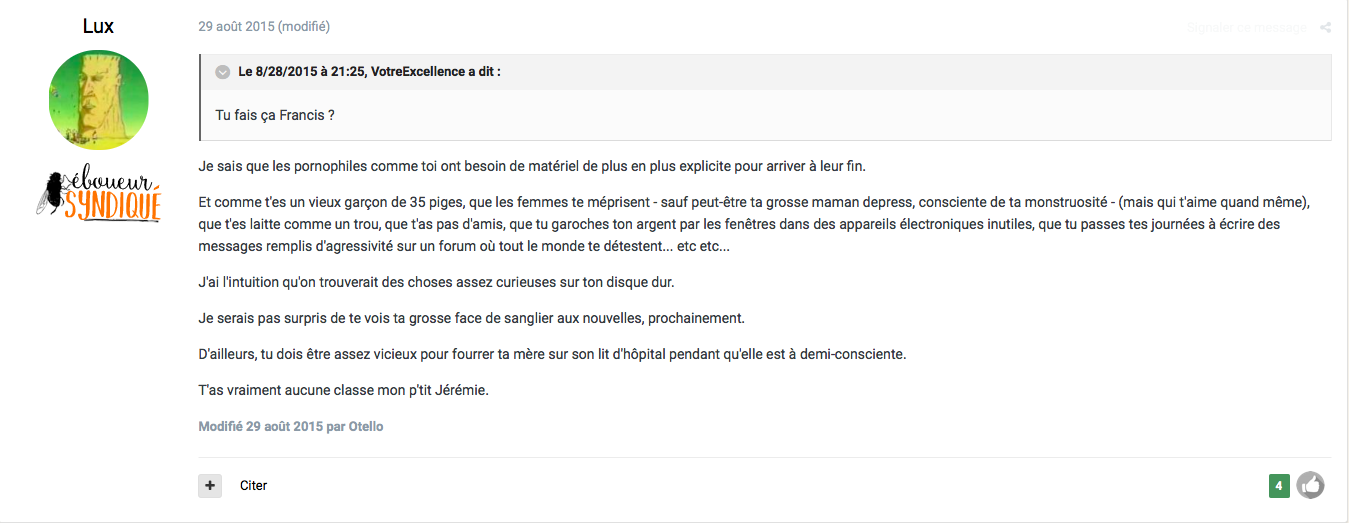Click the quoted text Tu fais ça Francis ?
Screen dimensions: 1349x523
pos(275,115)
